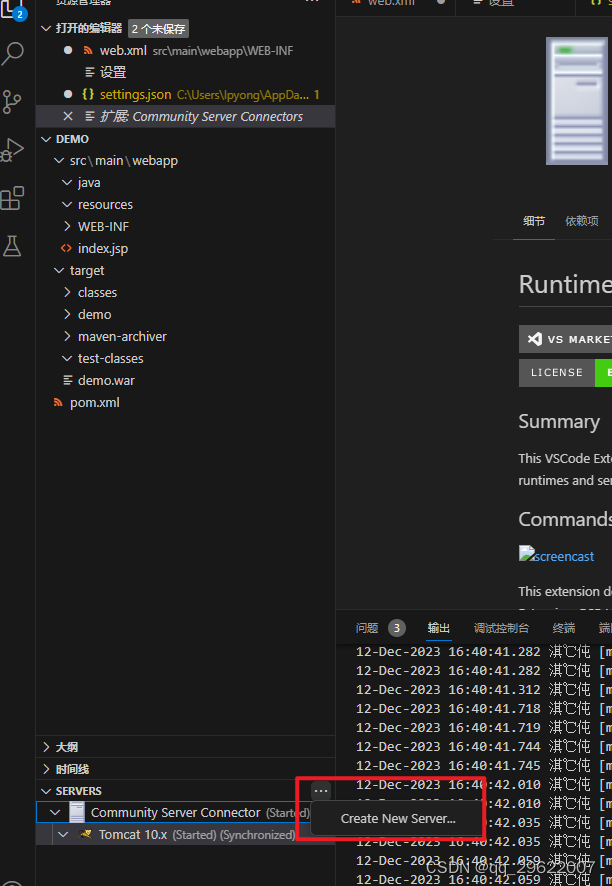Open settings.json in open editors list
Image resolution: width=612 pixels, height=886 pixels.
tap(185, 94)
